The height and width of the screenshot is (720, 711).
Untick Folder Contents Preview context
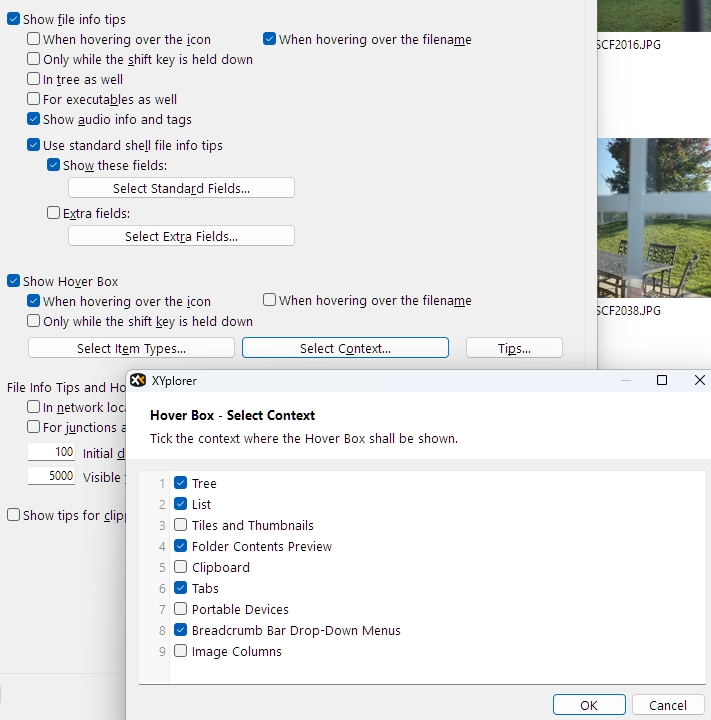tap(181, 546)
